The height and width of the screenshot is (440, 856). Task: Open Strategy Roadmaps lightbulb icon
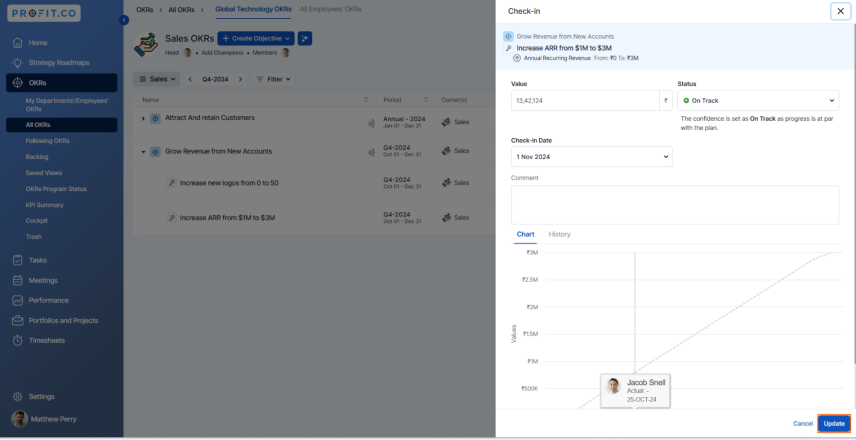click(18, 63)
